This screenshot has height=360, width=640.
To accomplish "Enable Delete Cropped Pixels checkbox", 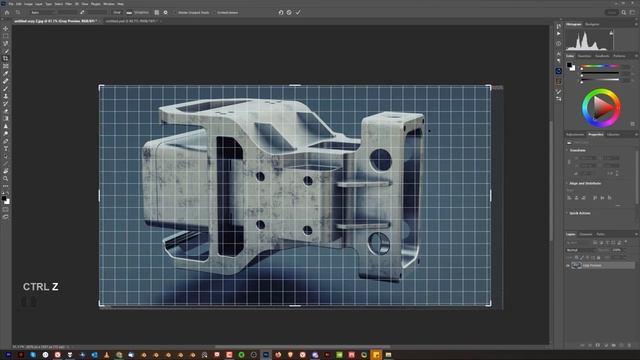I will point(175,13).
